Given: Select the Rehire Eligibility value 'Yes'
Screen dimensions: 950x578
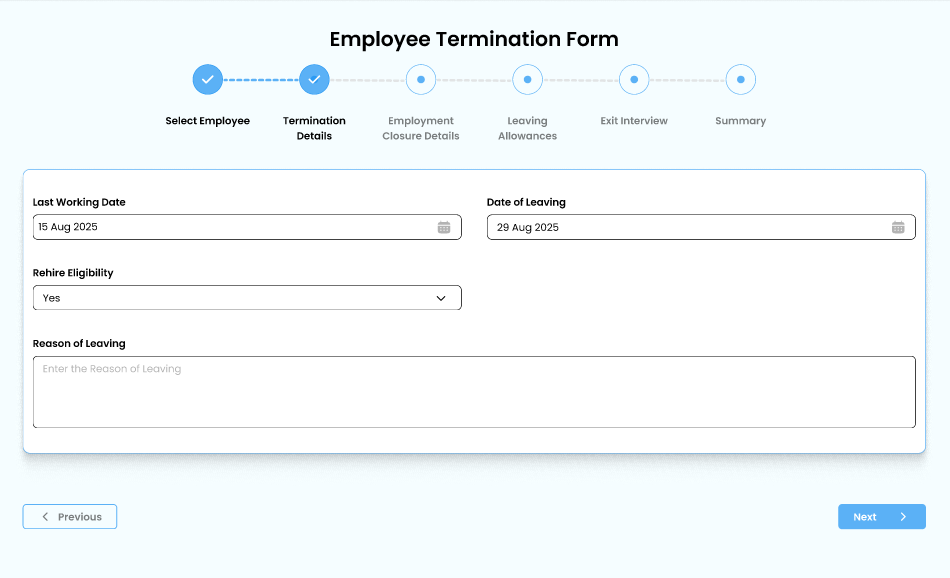Looking at the screenshot, I should [52, 298].
